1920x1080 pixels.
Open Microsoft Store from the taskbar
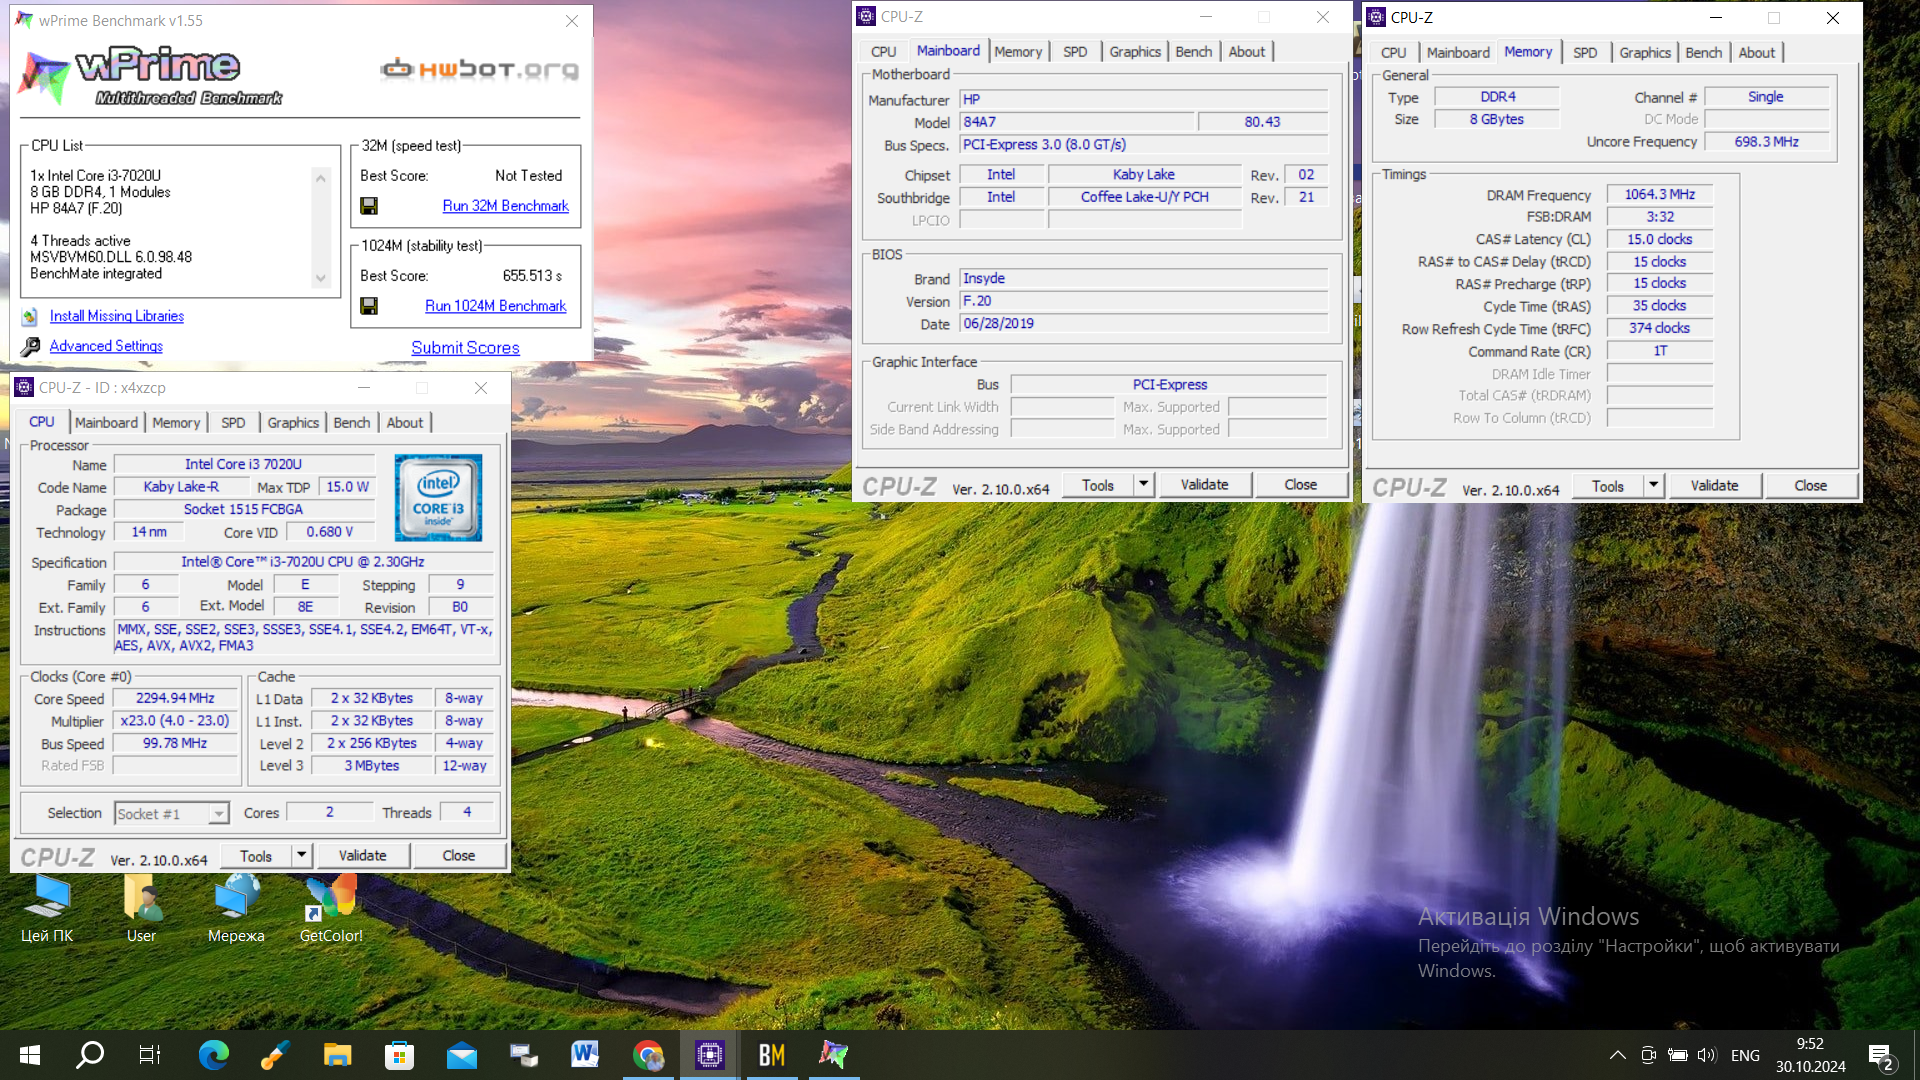point(399,1055)
